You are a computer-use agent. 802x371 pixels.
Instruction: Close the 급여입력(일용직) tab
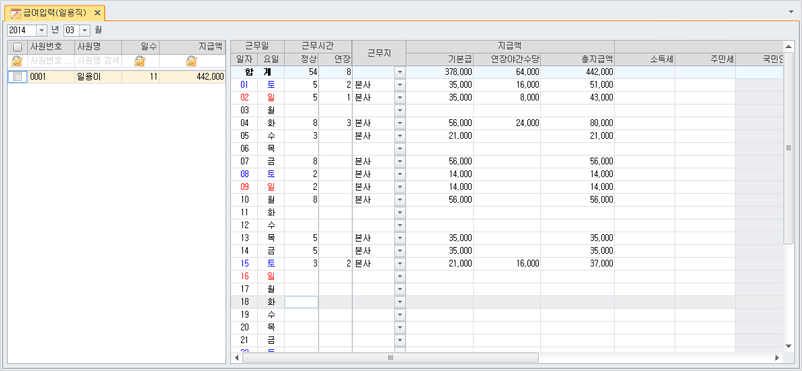(x=97, y=12)
